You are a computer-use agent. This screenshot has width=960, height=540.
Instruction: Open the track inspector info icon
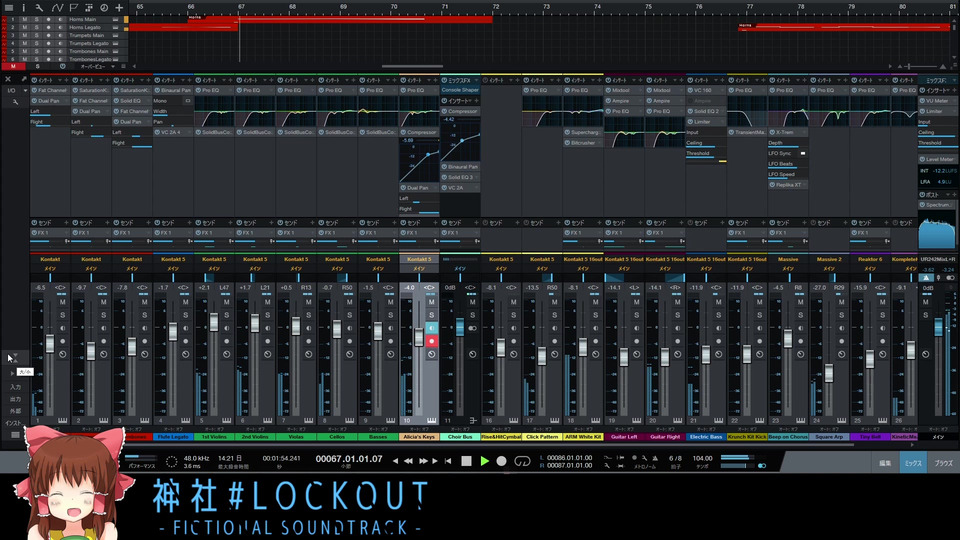pyautogui.click(x=23, y=7)
